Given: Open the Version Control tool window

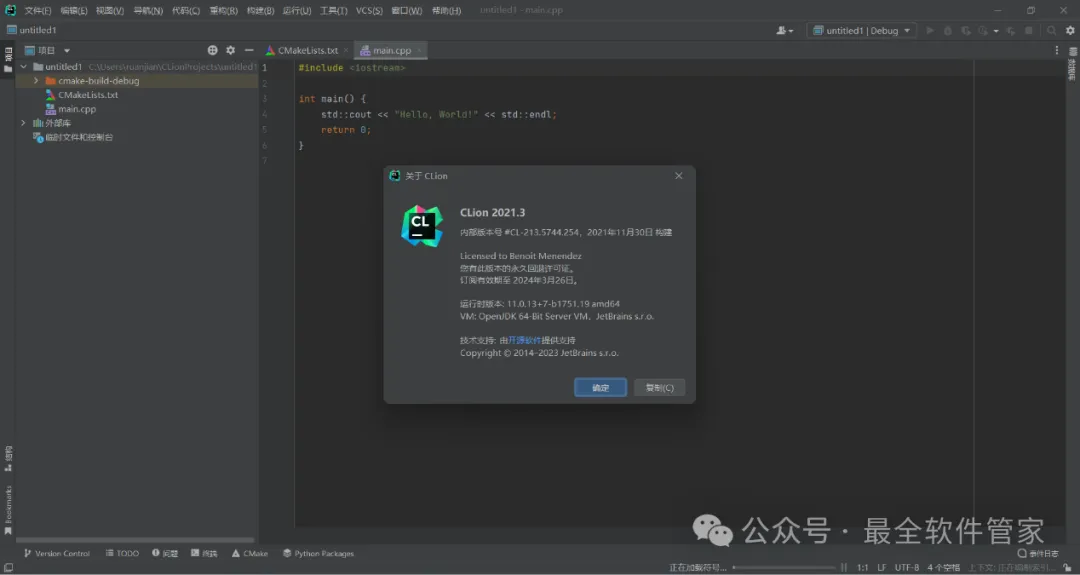Looking at the screenshot, I should (56, 553).
